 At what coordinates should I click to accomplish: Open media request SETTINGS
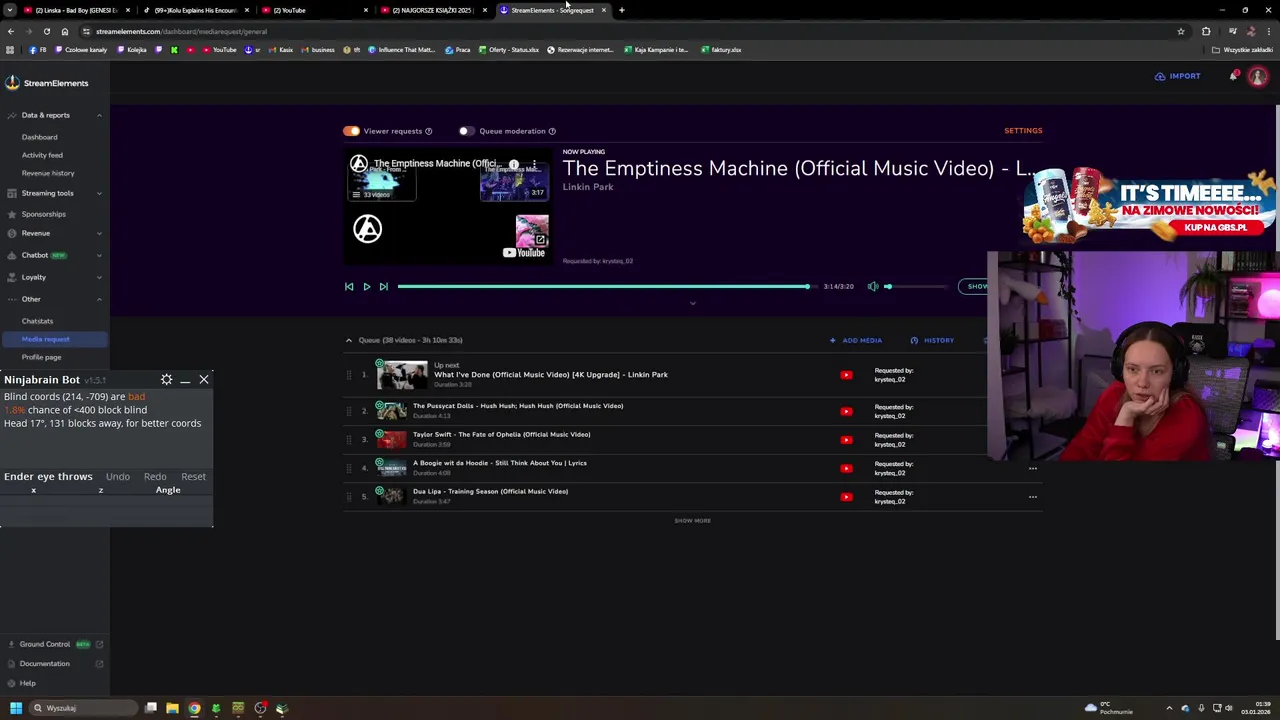[1023, 131]
